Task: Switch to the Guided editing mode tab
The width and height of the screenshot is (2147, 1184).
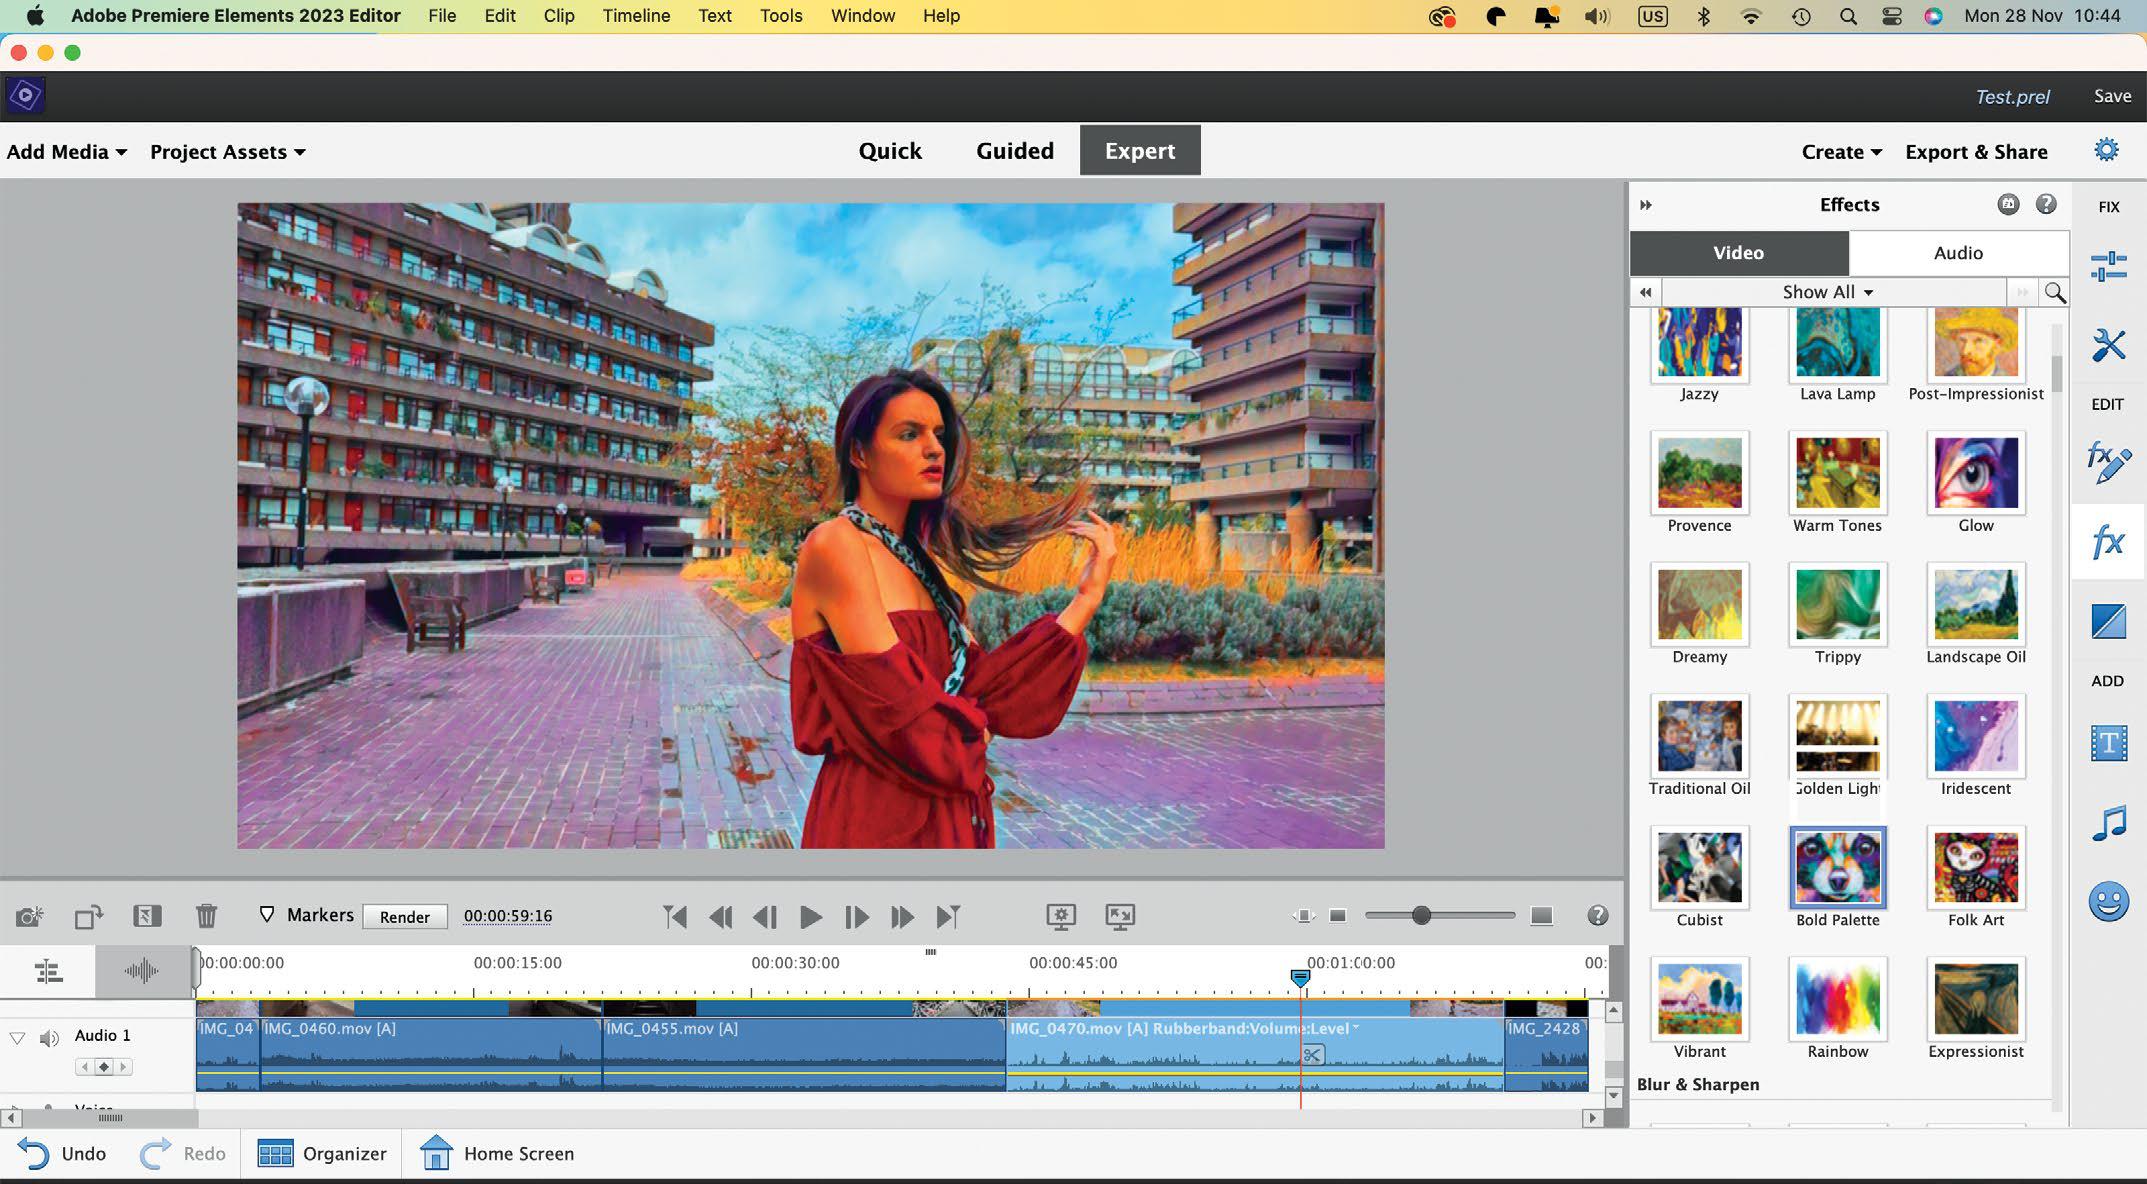Action: tap(1014, 150)
